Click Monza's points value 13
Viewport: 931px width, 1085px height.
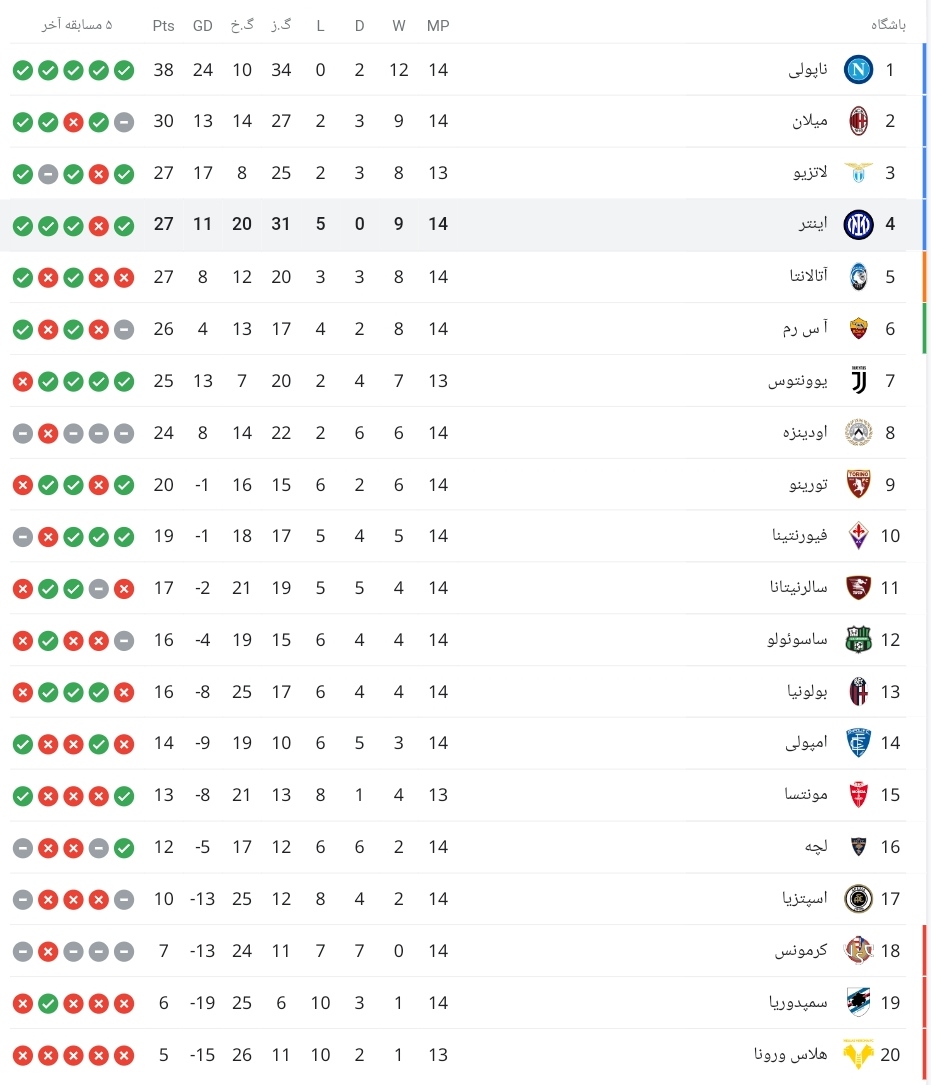(x=163, y=795)
